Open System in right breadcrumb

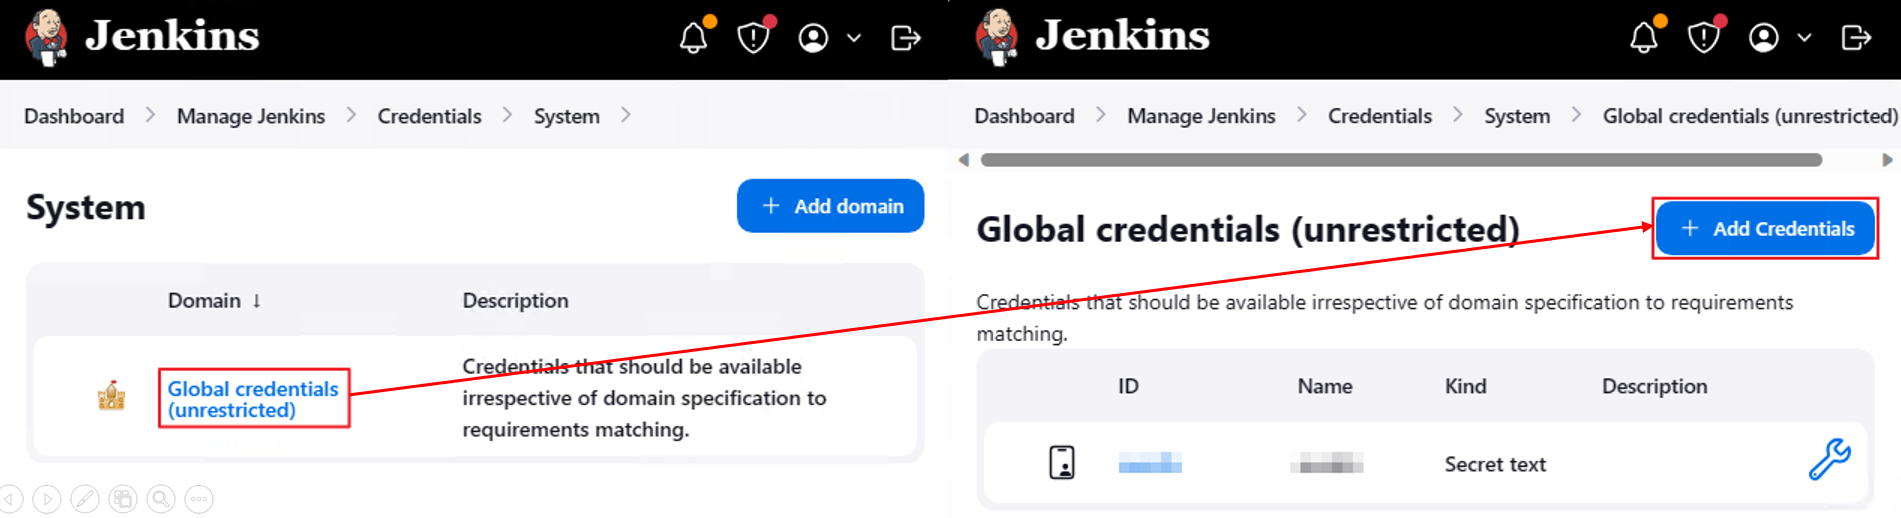tap(1517, 116)
